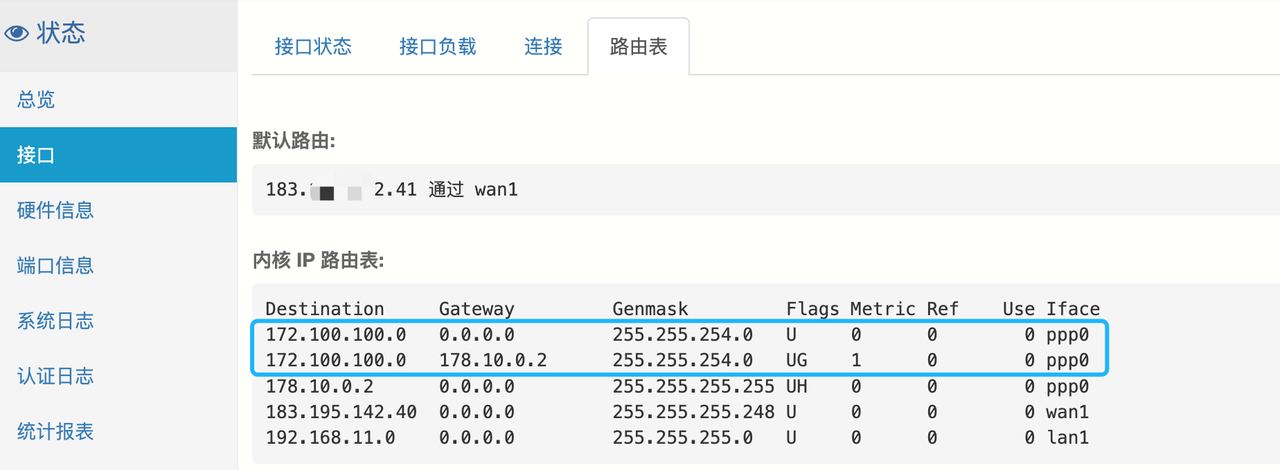
Task: Click the Genmask column header
Action: click(x=650, y=309)
